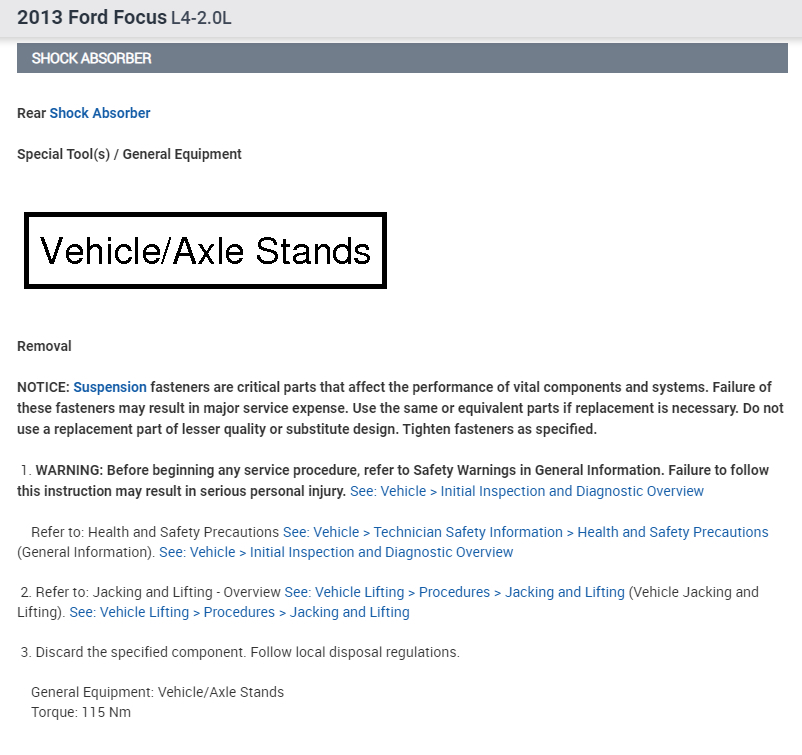Screen dimensions: 802x755
Task: Click the Initial Inspection link after "(General Information)."
Action: pyautogui.click(x=336, y=552)
